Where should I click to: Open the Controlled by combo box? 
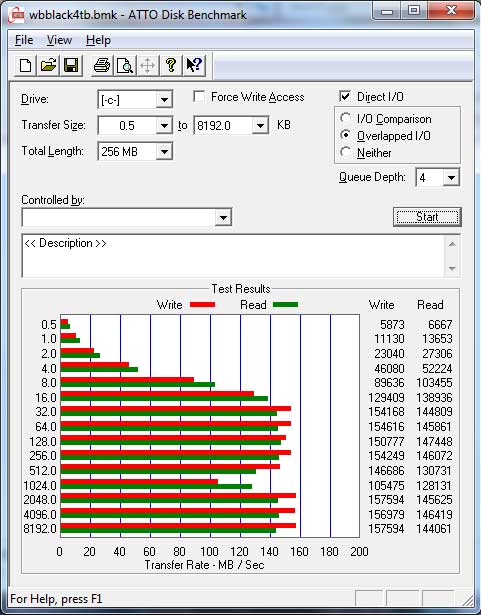(127, 217)
